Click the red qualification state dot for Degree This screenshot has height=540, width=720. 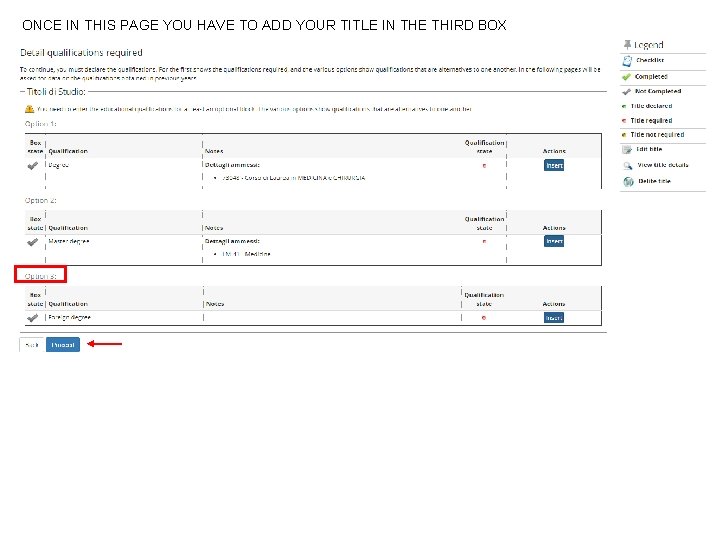point(484,166)
